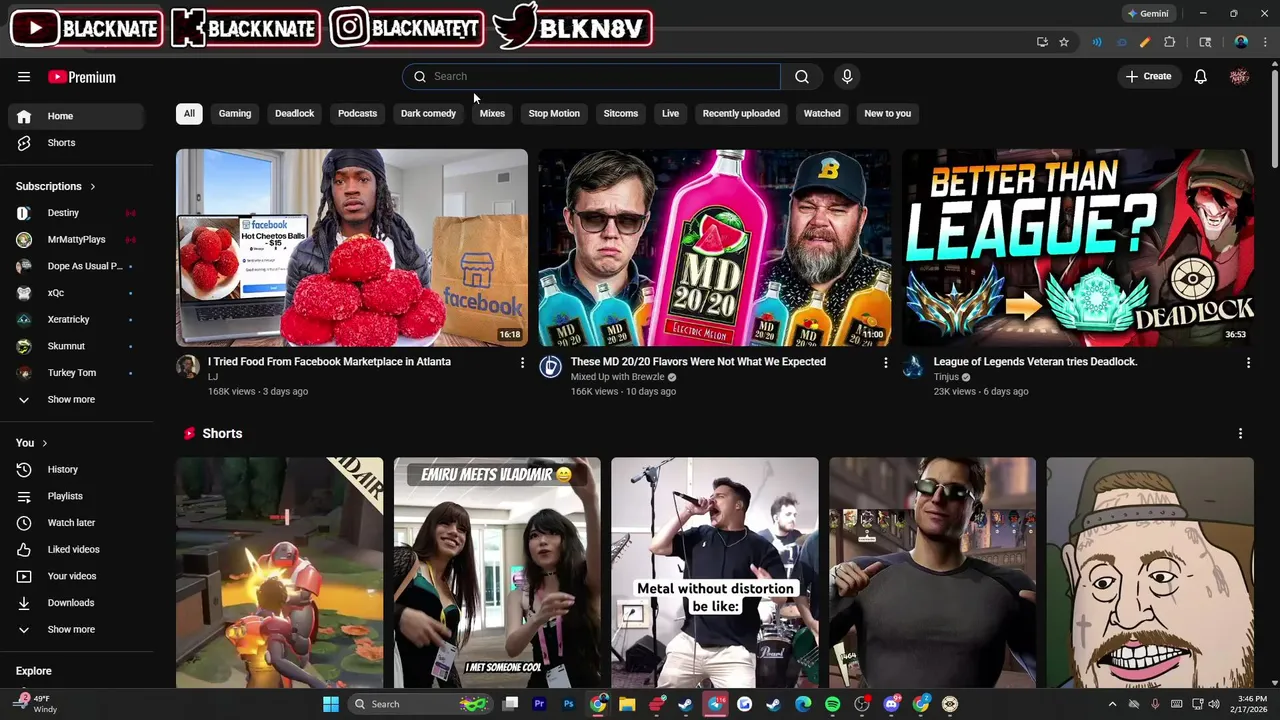Select the Gaming filter chip
Image resolution: width=1280 pixels, height=720 pixels.
coord(235,113)
